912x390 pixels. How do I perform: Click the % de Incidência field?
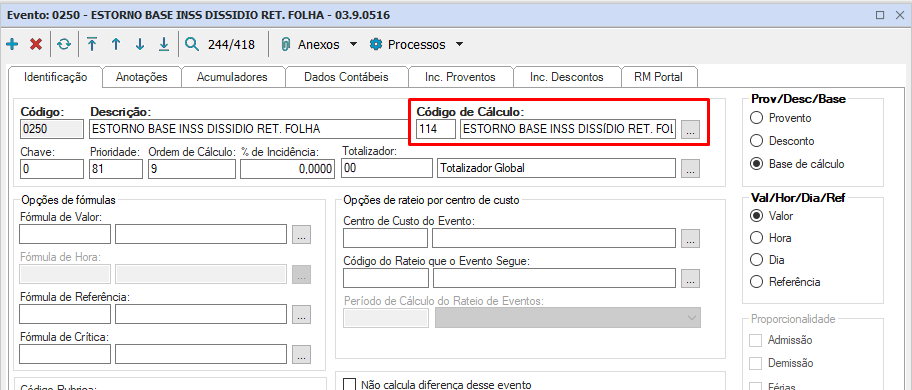(x=288, y=169)
